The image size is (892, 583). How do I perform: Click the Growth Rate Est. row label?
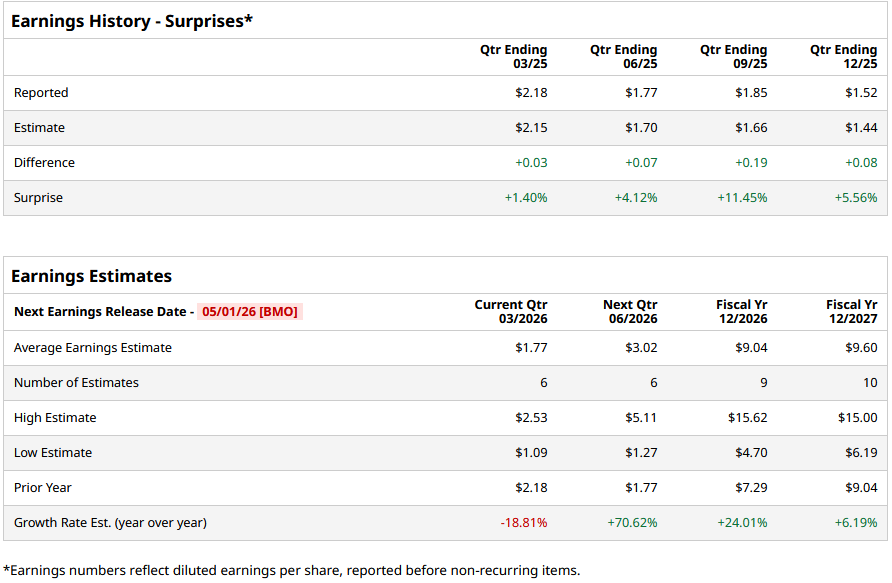110,523
